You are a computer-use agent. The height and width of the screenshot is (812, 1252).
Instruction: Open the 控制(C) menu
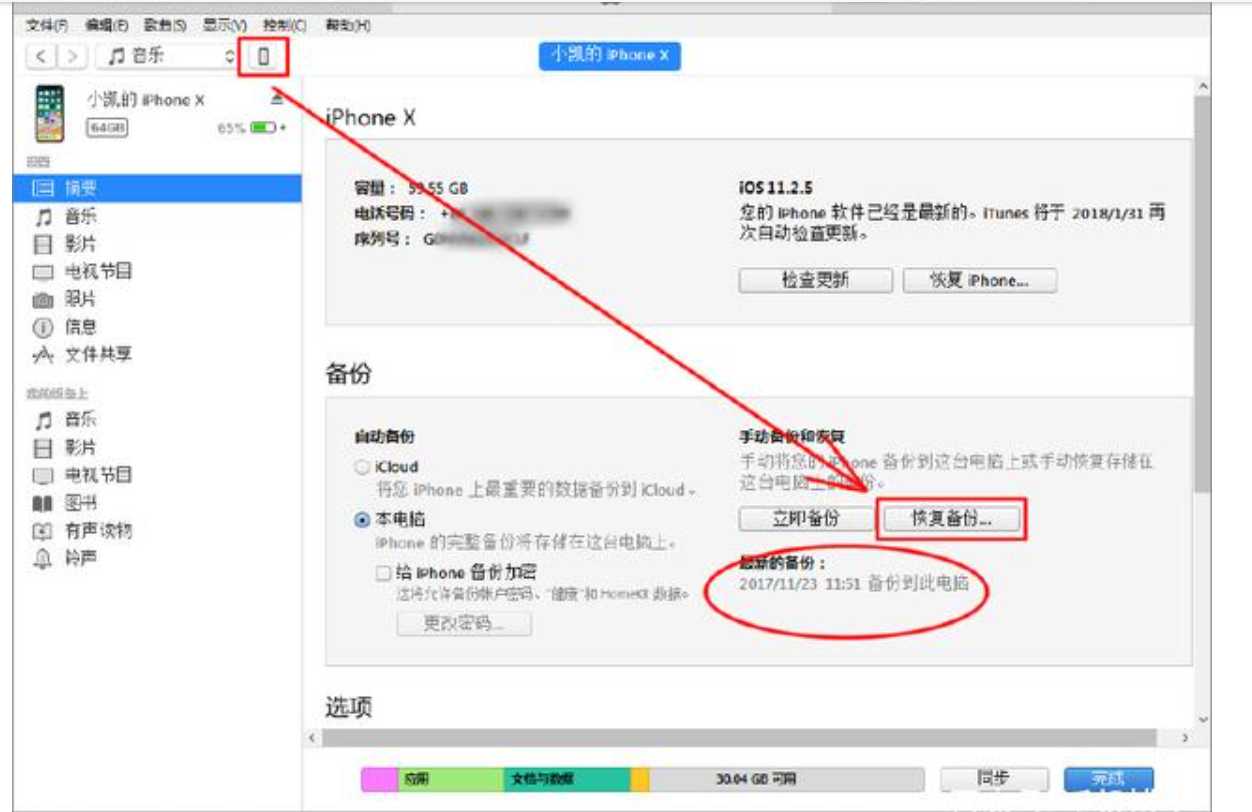284,24
